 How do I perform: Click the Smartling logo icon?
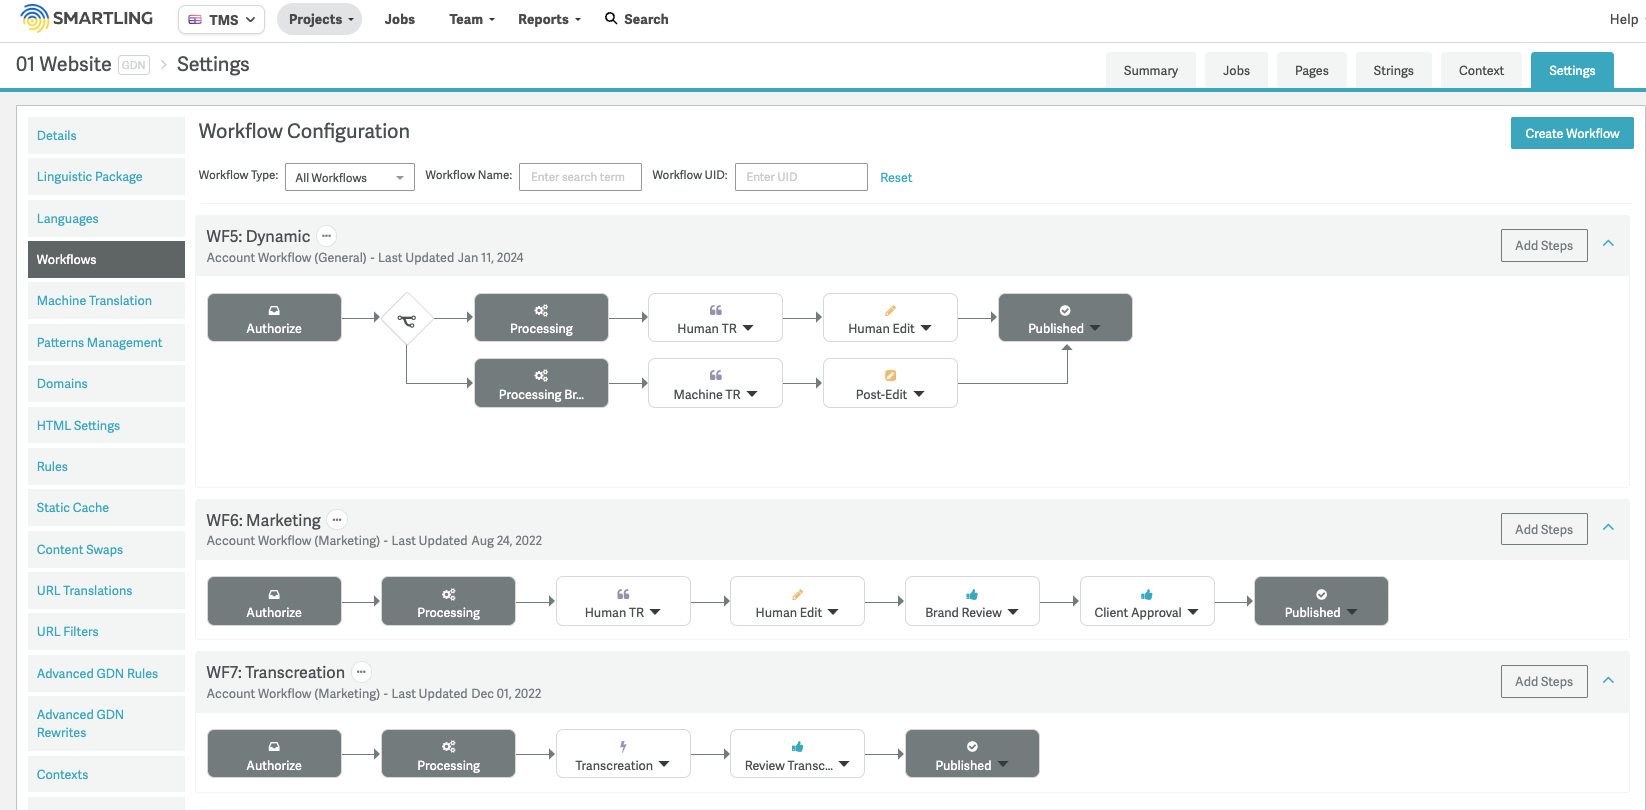point(34,18)
